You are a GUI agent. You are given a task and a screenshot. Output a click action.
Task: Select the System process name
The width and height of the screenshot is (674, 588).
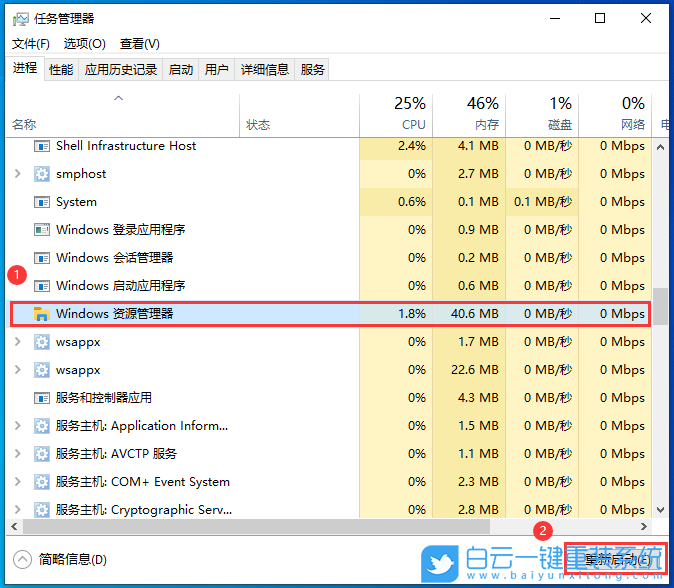[76, 202]
